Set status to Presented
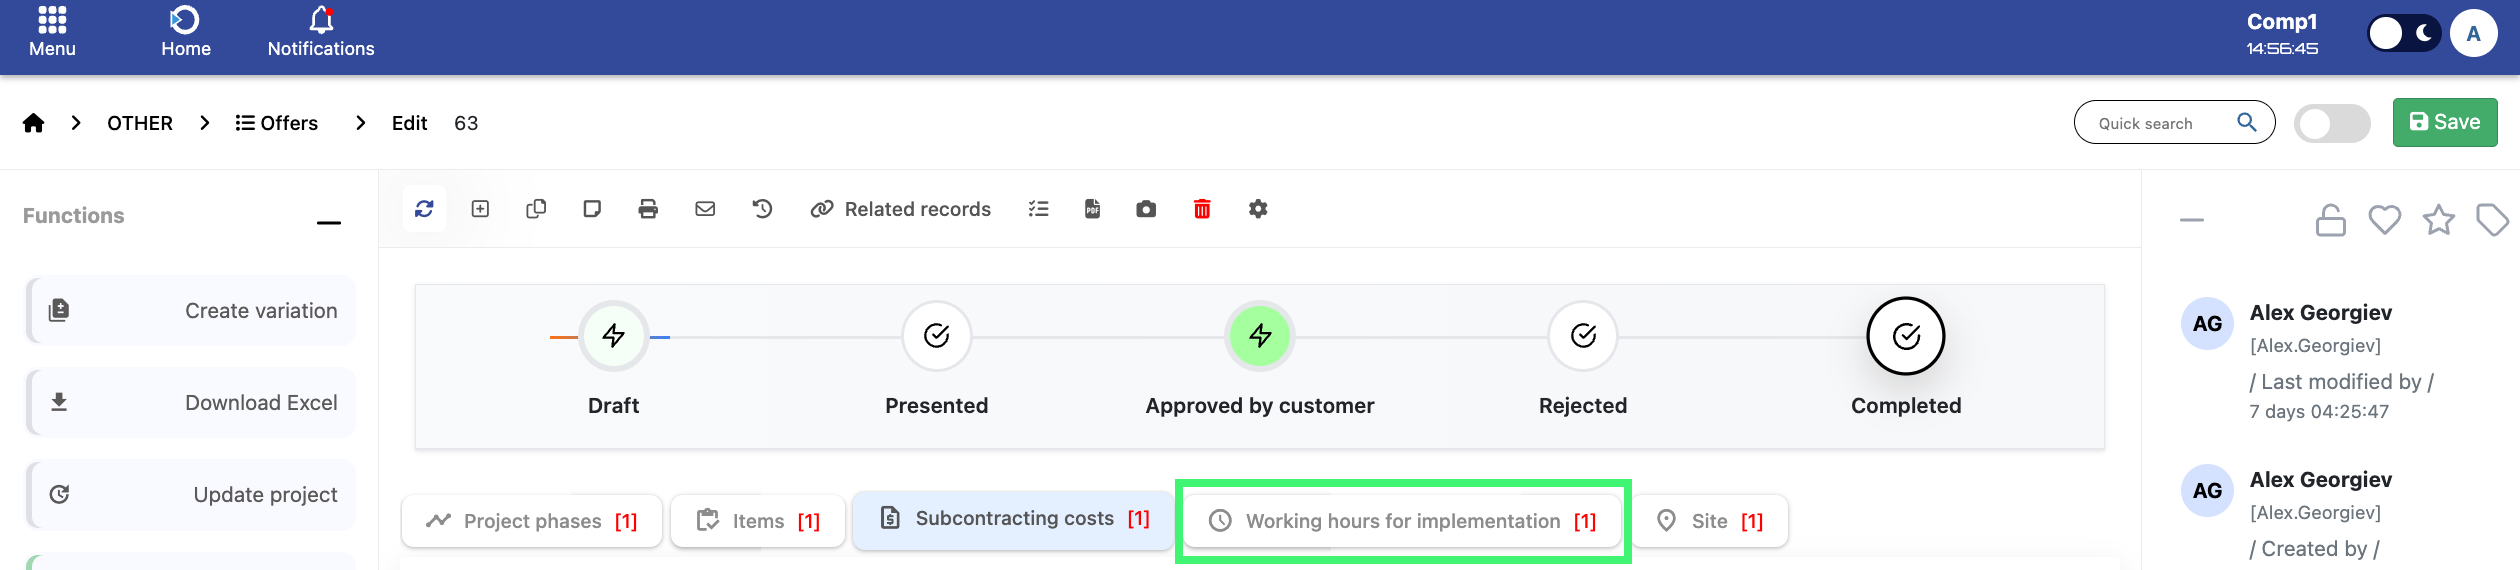The height and width of the screenshot is (570, 2520). [x=937, y=336]
